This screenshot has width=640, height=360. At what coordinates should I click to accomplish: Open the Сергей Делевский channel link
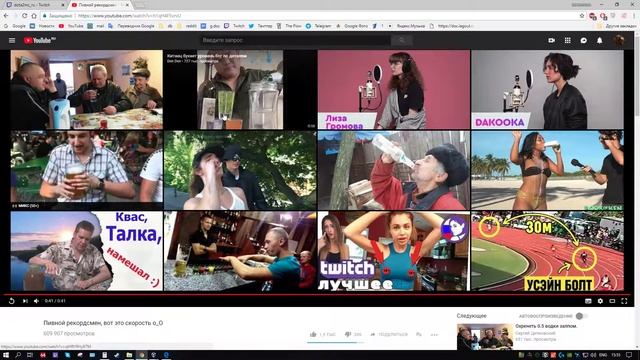point(535,333)
